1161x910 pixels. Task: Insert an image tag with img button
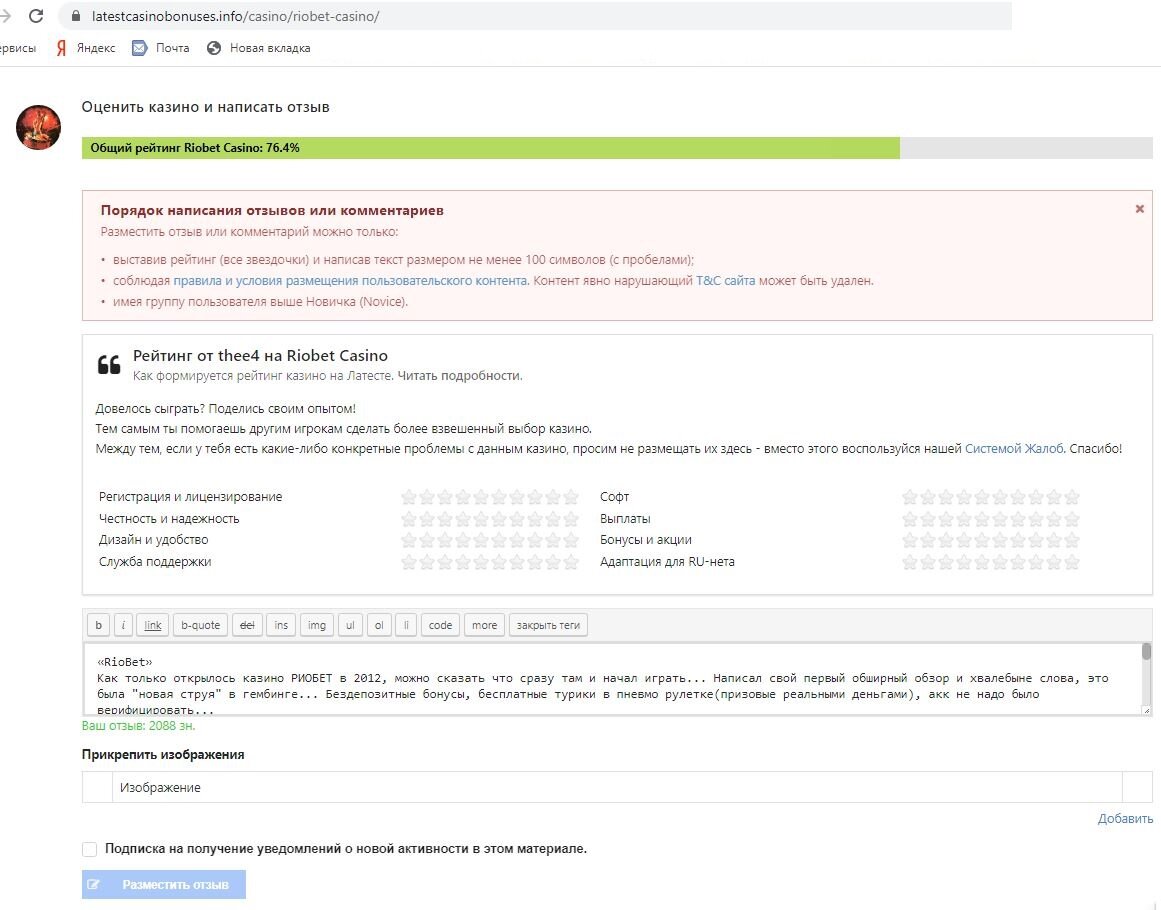(316, 625)
